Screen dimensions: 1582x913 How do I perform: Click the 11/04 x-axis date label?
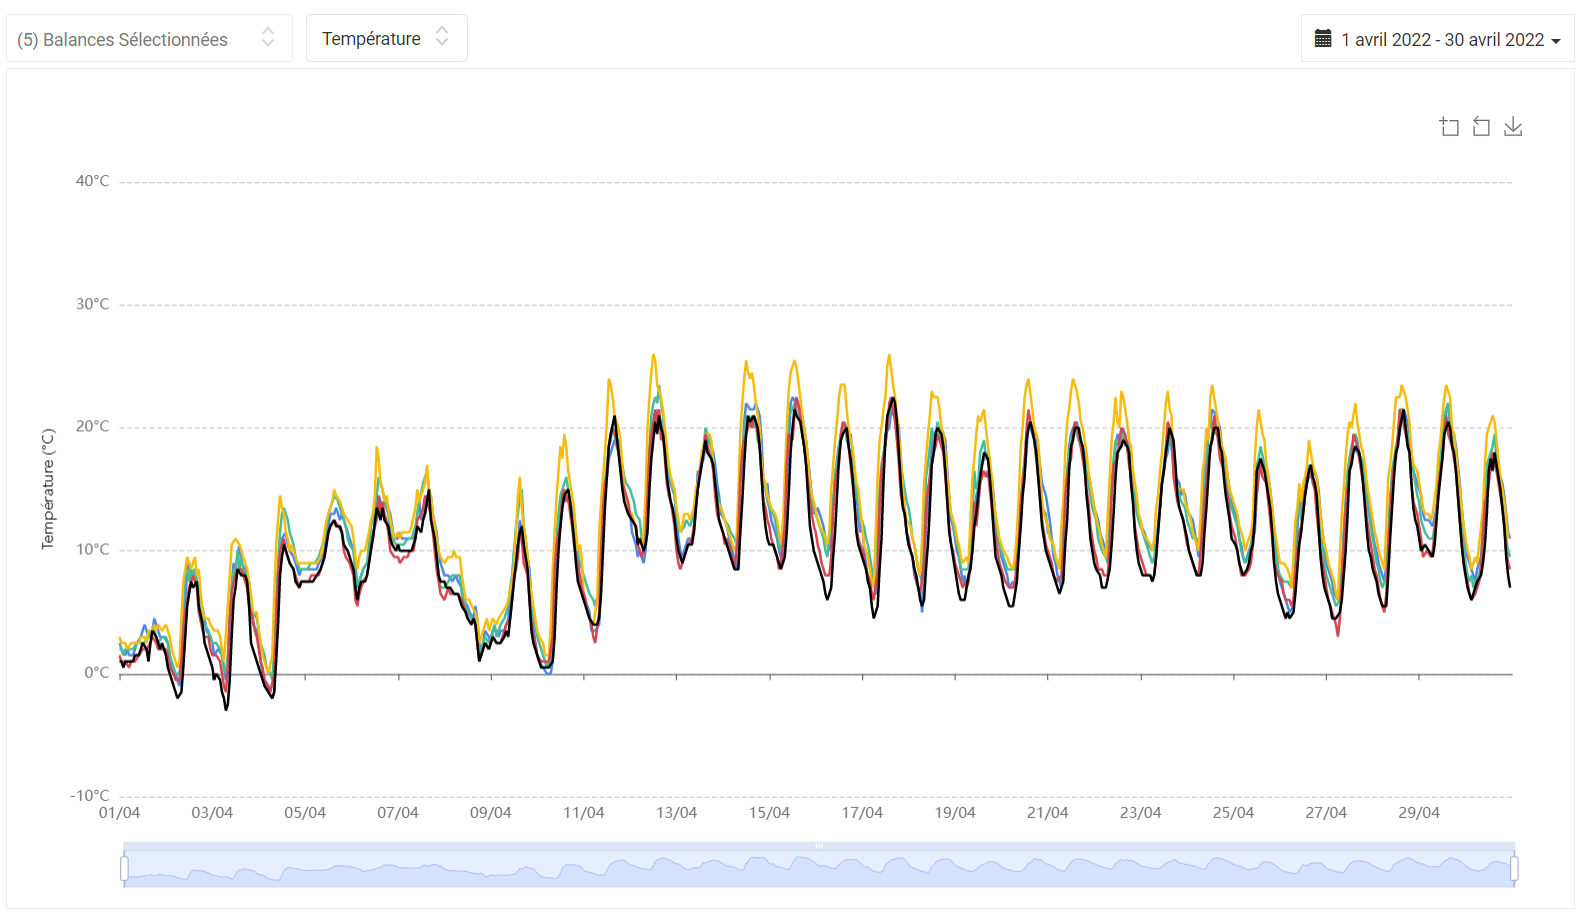tap(584, 813)
